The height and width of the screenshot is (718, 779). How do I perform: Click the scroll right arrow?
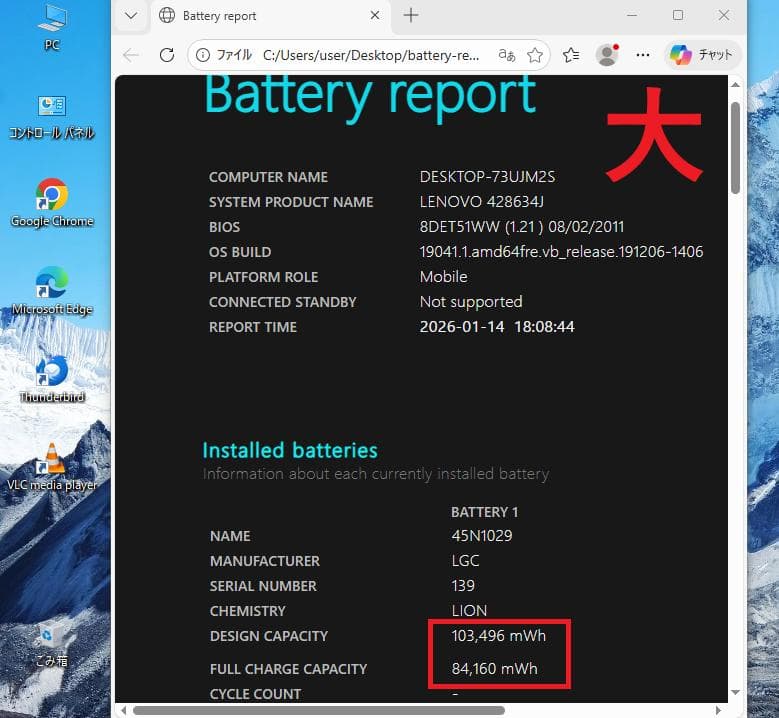pyautogui.click(x=718, y=710)
